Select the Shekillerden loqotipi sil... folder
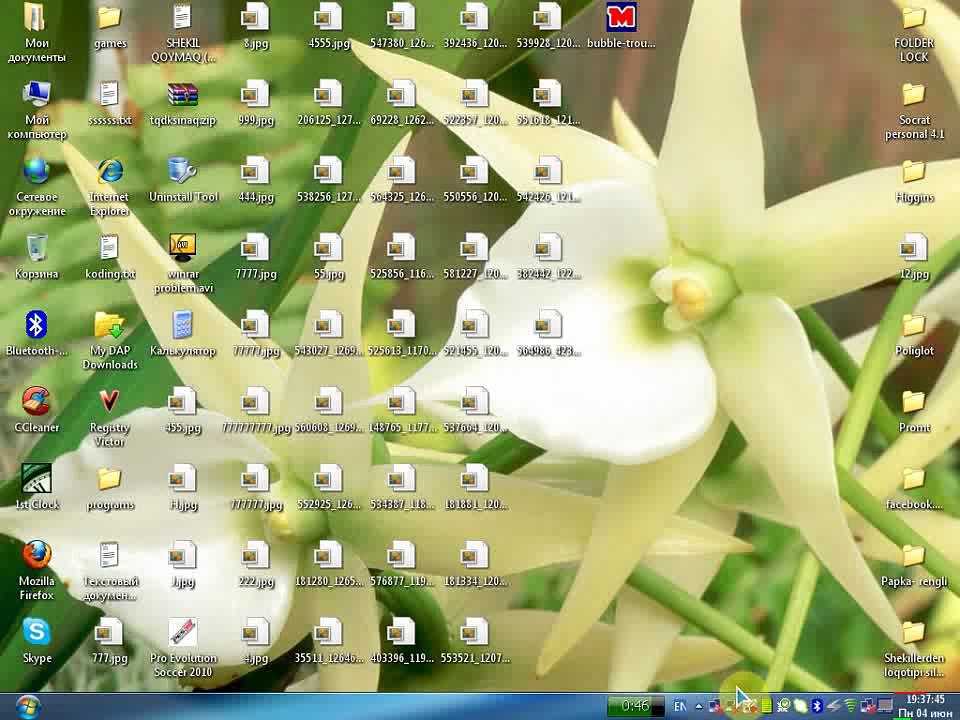960x720 pixels. (x=913, y=632)
